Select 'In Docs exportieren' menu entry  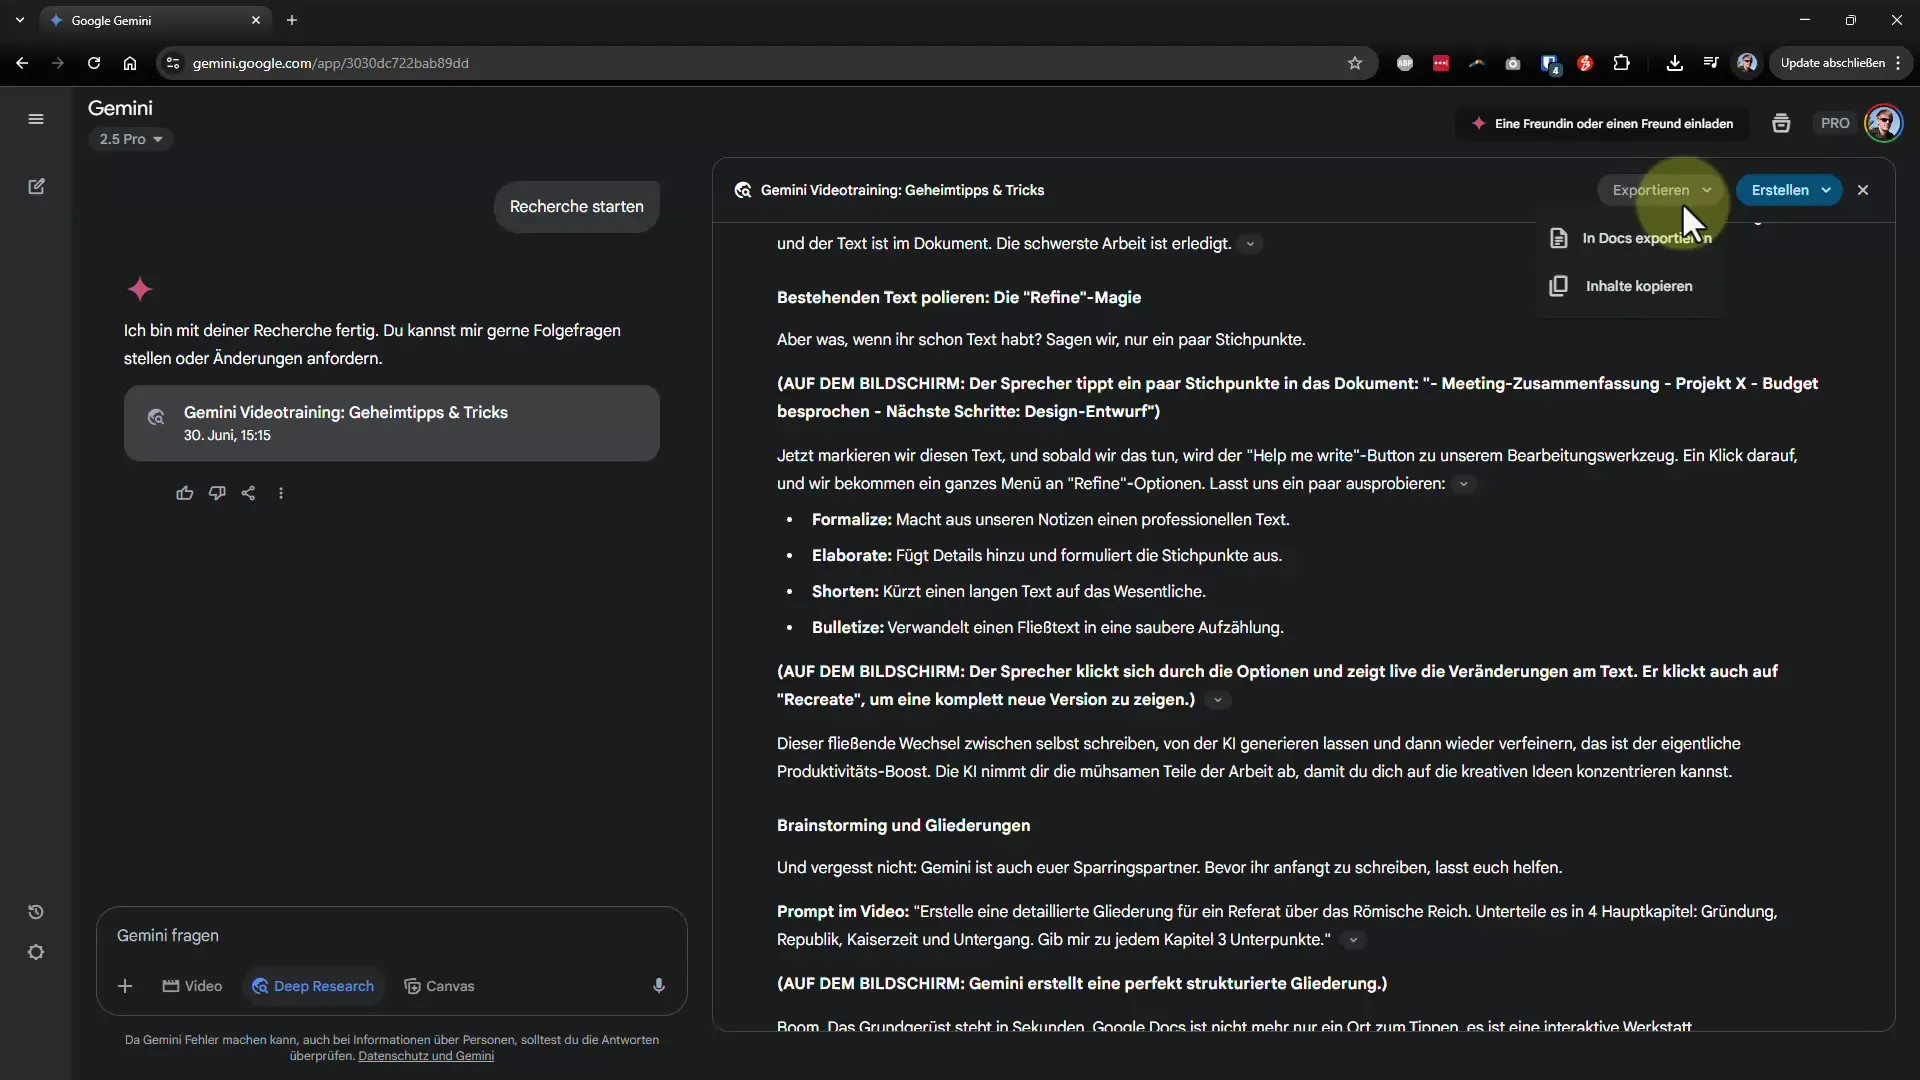pos(1630,238)
